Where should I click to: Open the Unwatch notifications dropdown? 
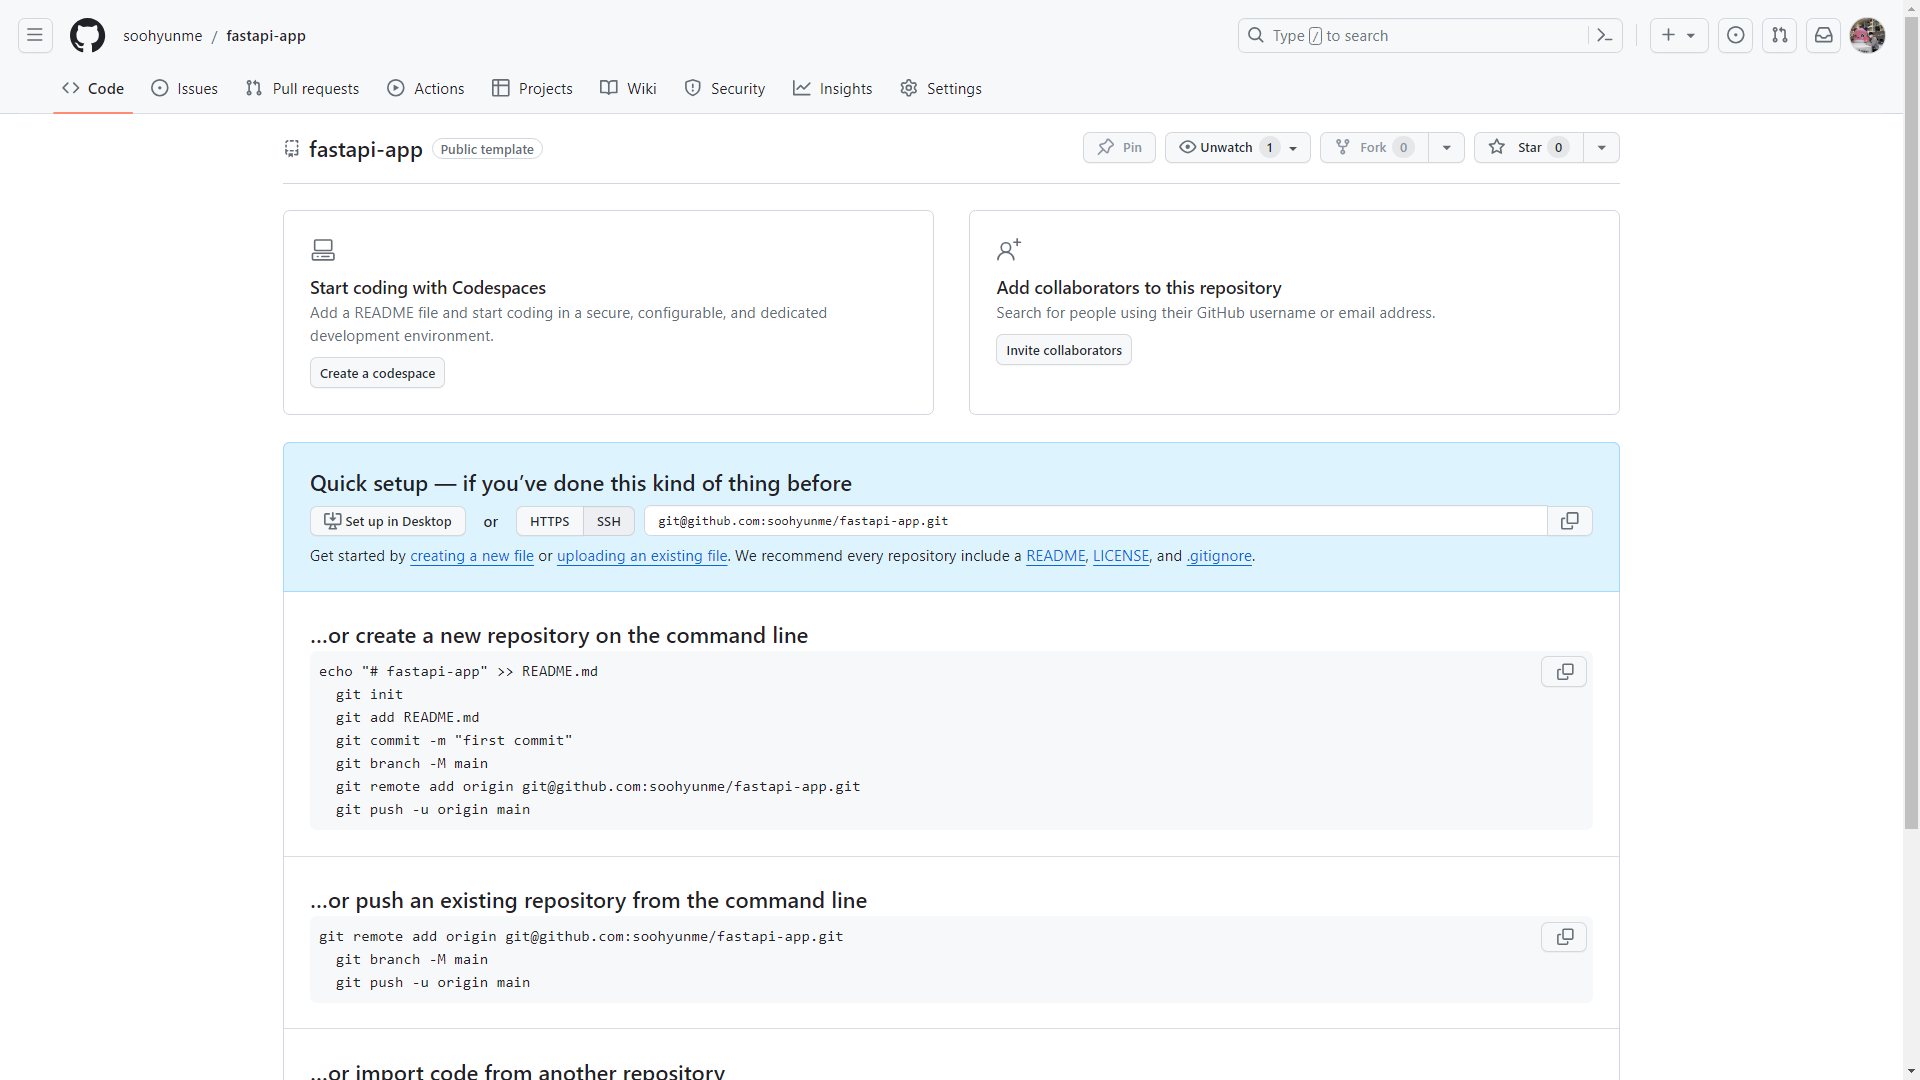pyautogui.click(x=1237, y=148)
